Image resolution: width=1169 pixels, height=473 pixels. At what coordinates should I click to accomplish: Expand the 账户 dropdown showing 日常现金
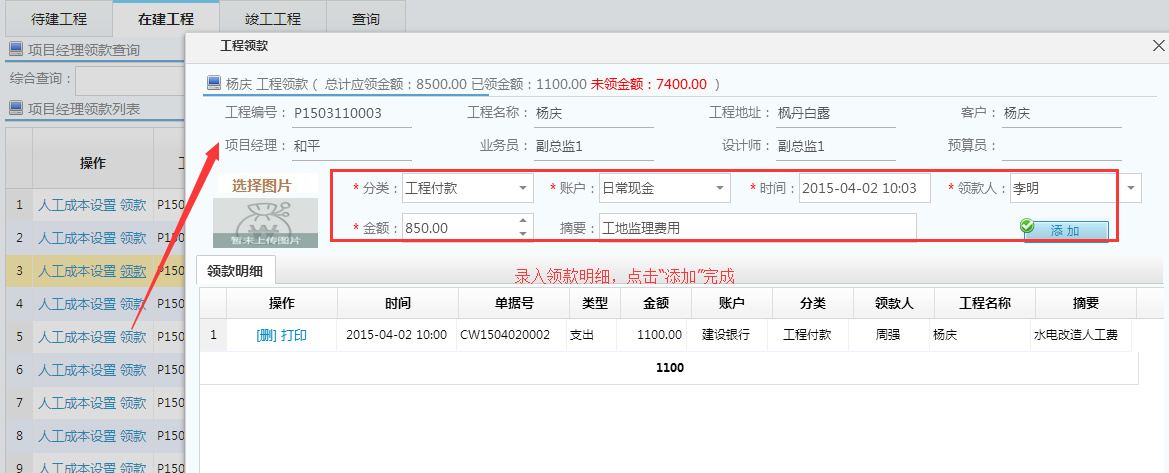click(720, 188)
